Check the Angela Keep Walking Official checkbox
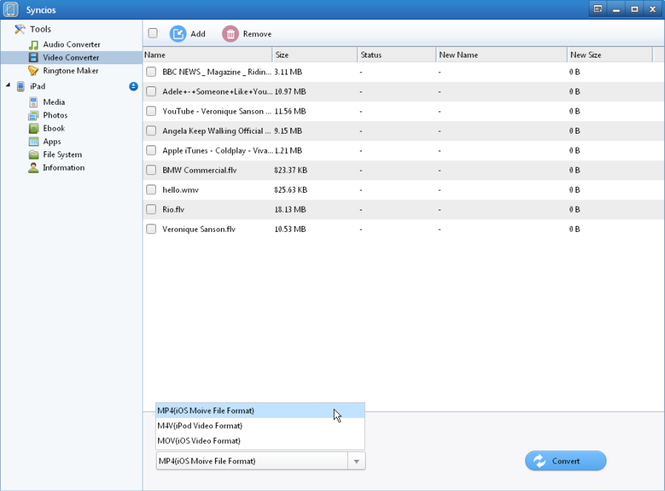The height and width of the screenshot is (491, 665). 151,131
